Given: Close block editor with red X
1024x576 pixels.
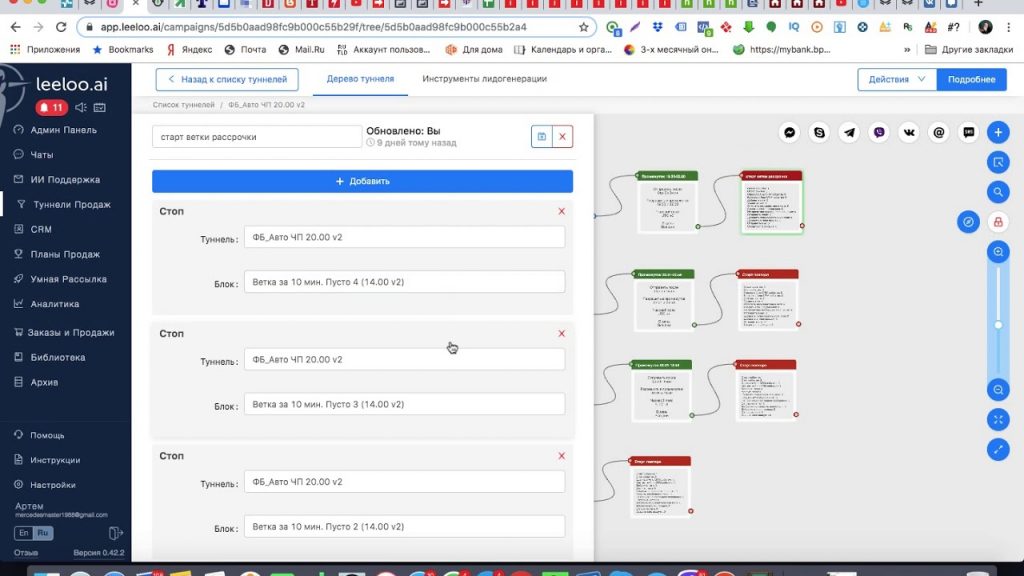Looking at the screenshot, I should click(562, 136).
